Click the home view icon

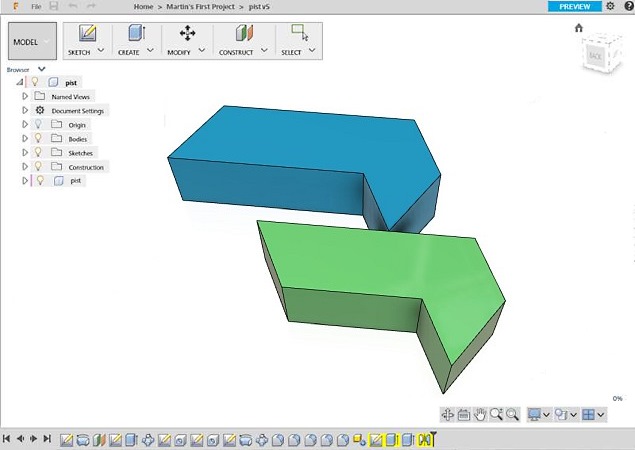(x=578, y=28)
